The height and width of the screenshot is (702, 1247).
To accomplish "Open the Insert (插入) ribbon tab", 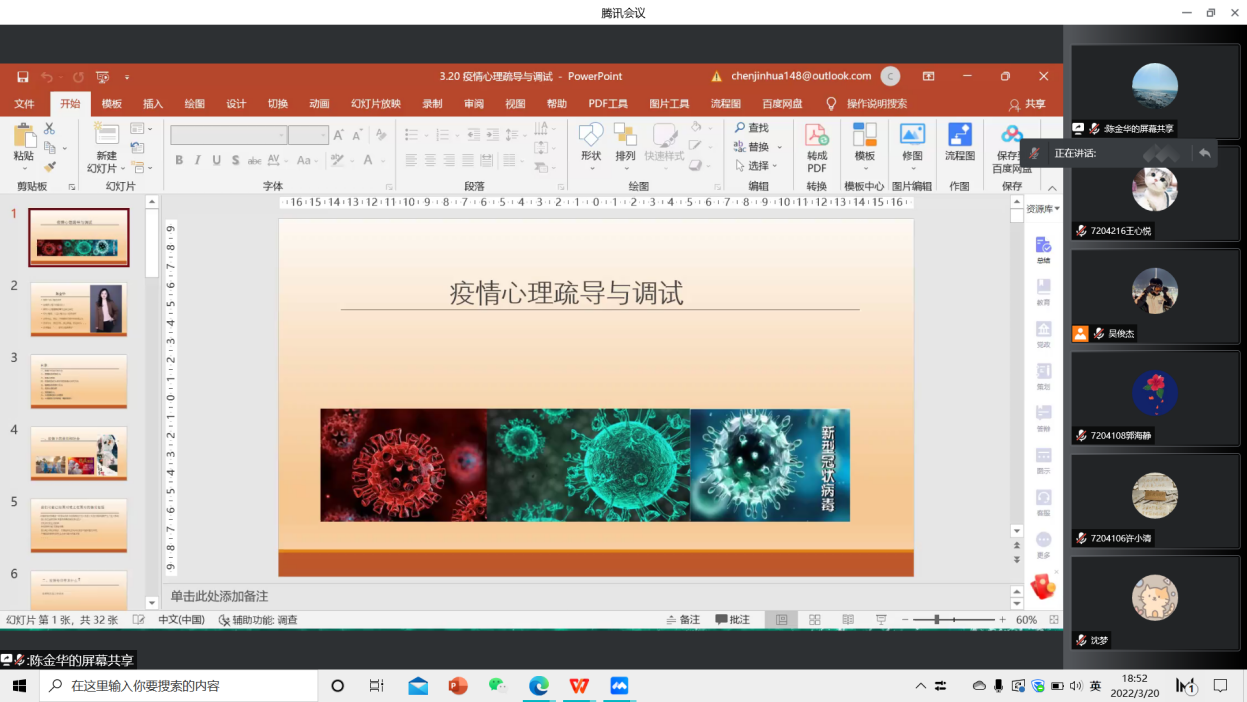I will [x=153, y=104].
